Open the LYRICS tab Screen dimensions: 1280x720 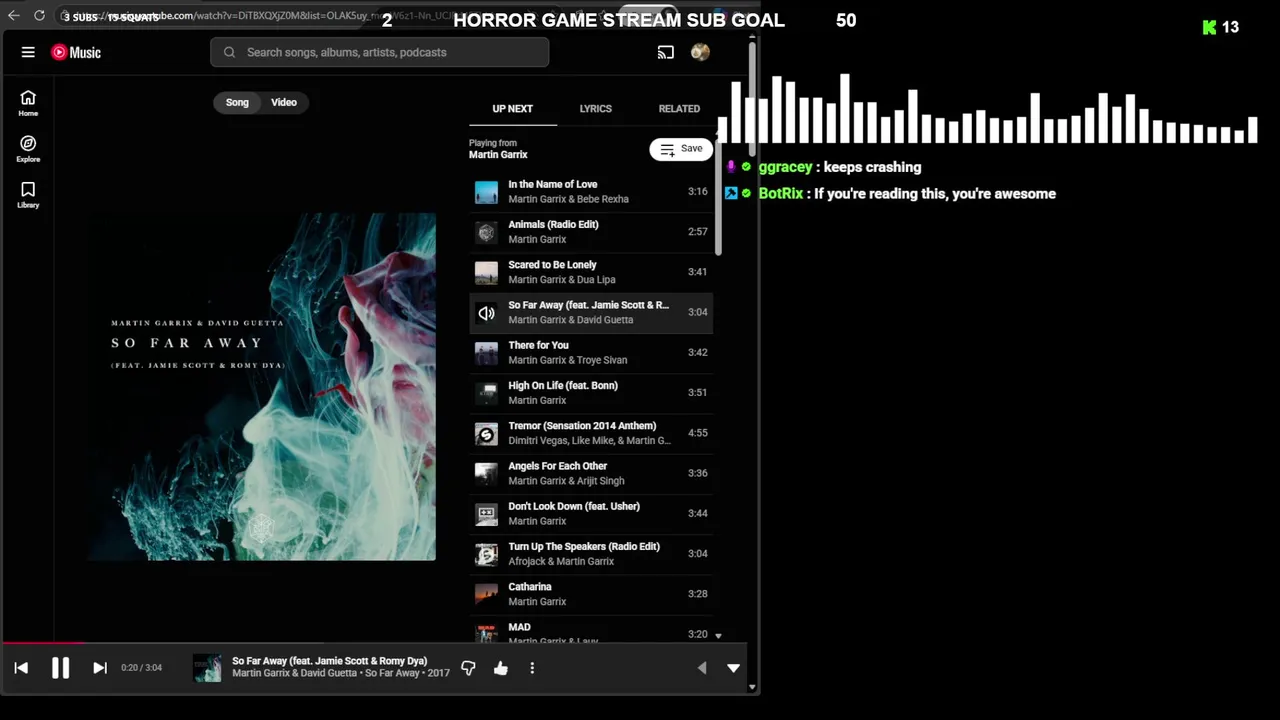(x=596, y=108)
